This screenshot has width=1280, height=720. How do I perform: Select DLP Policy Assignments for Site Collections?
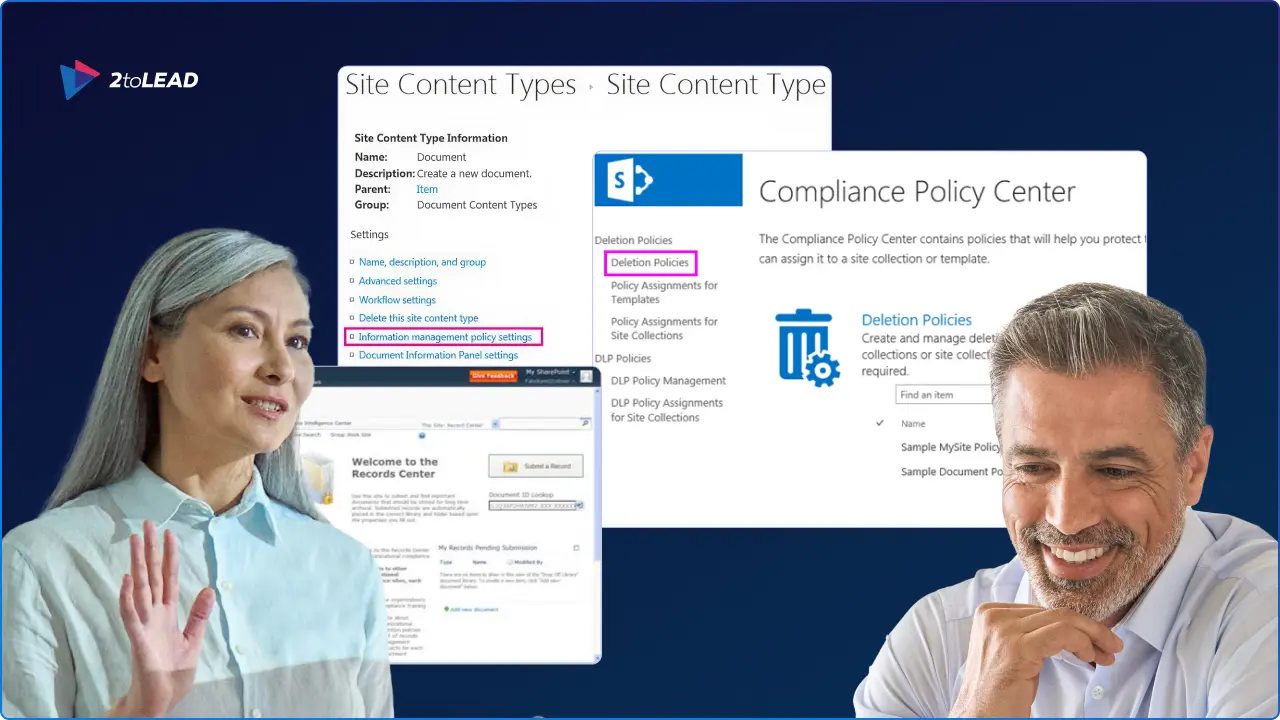[667, 410]
